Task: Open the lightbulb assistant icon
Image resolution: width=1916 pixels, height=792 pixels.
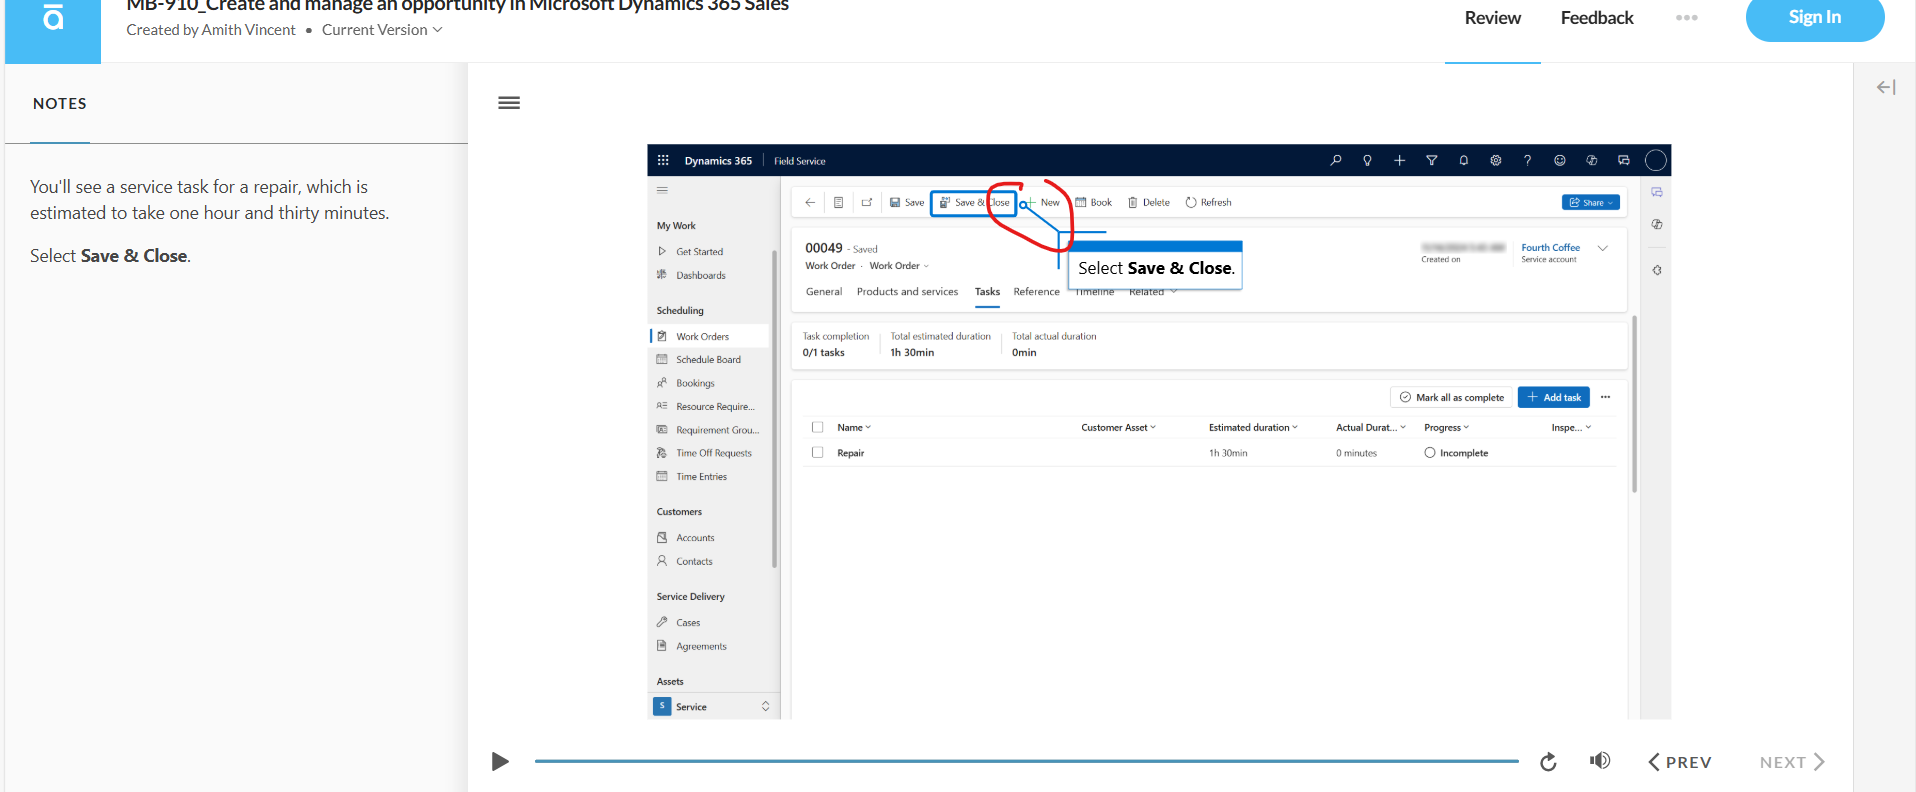Action: (1367, 160)
